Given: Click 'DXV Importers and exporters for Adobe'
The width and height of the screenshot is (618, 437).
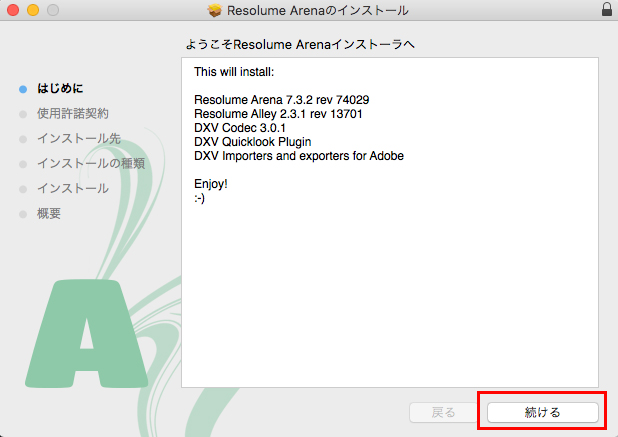Looking at the screenshot, I should pos(299,156).
